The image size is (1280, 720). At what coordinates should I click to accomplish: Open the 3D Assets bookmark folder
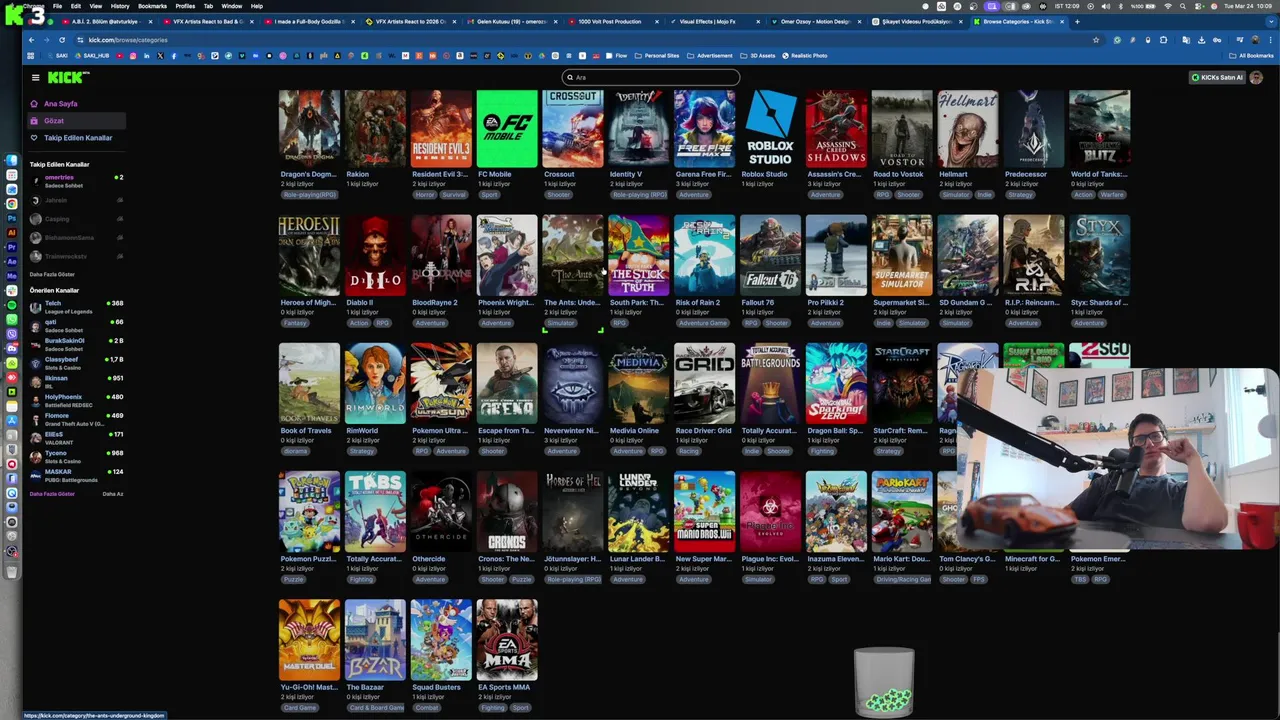(x=759, y=56)
